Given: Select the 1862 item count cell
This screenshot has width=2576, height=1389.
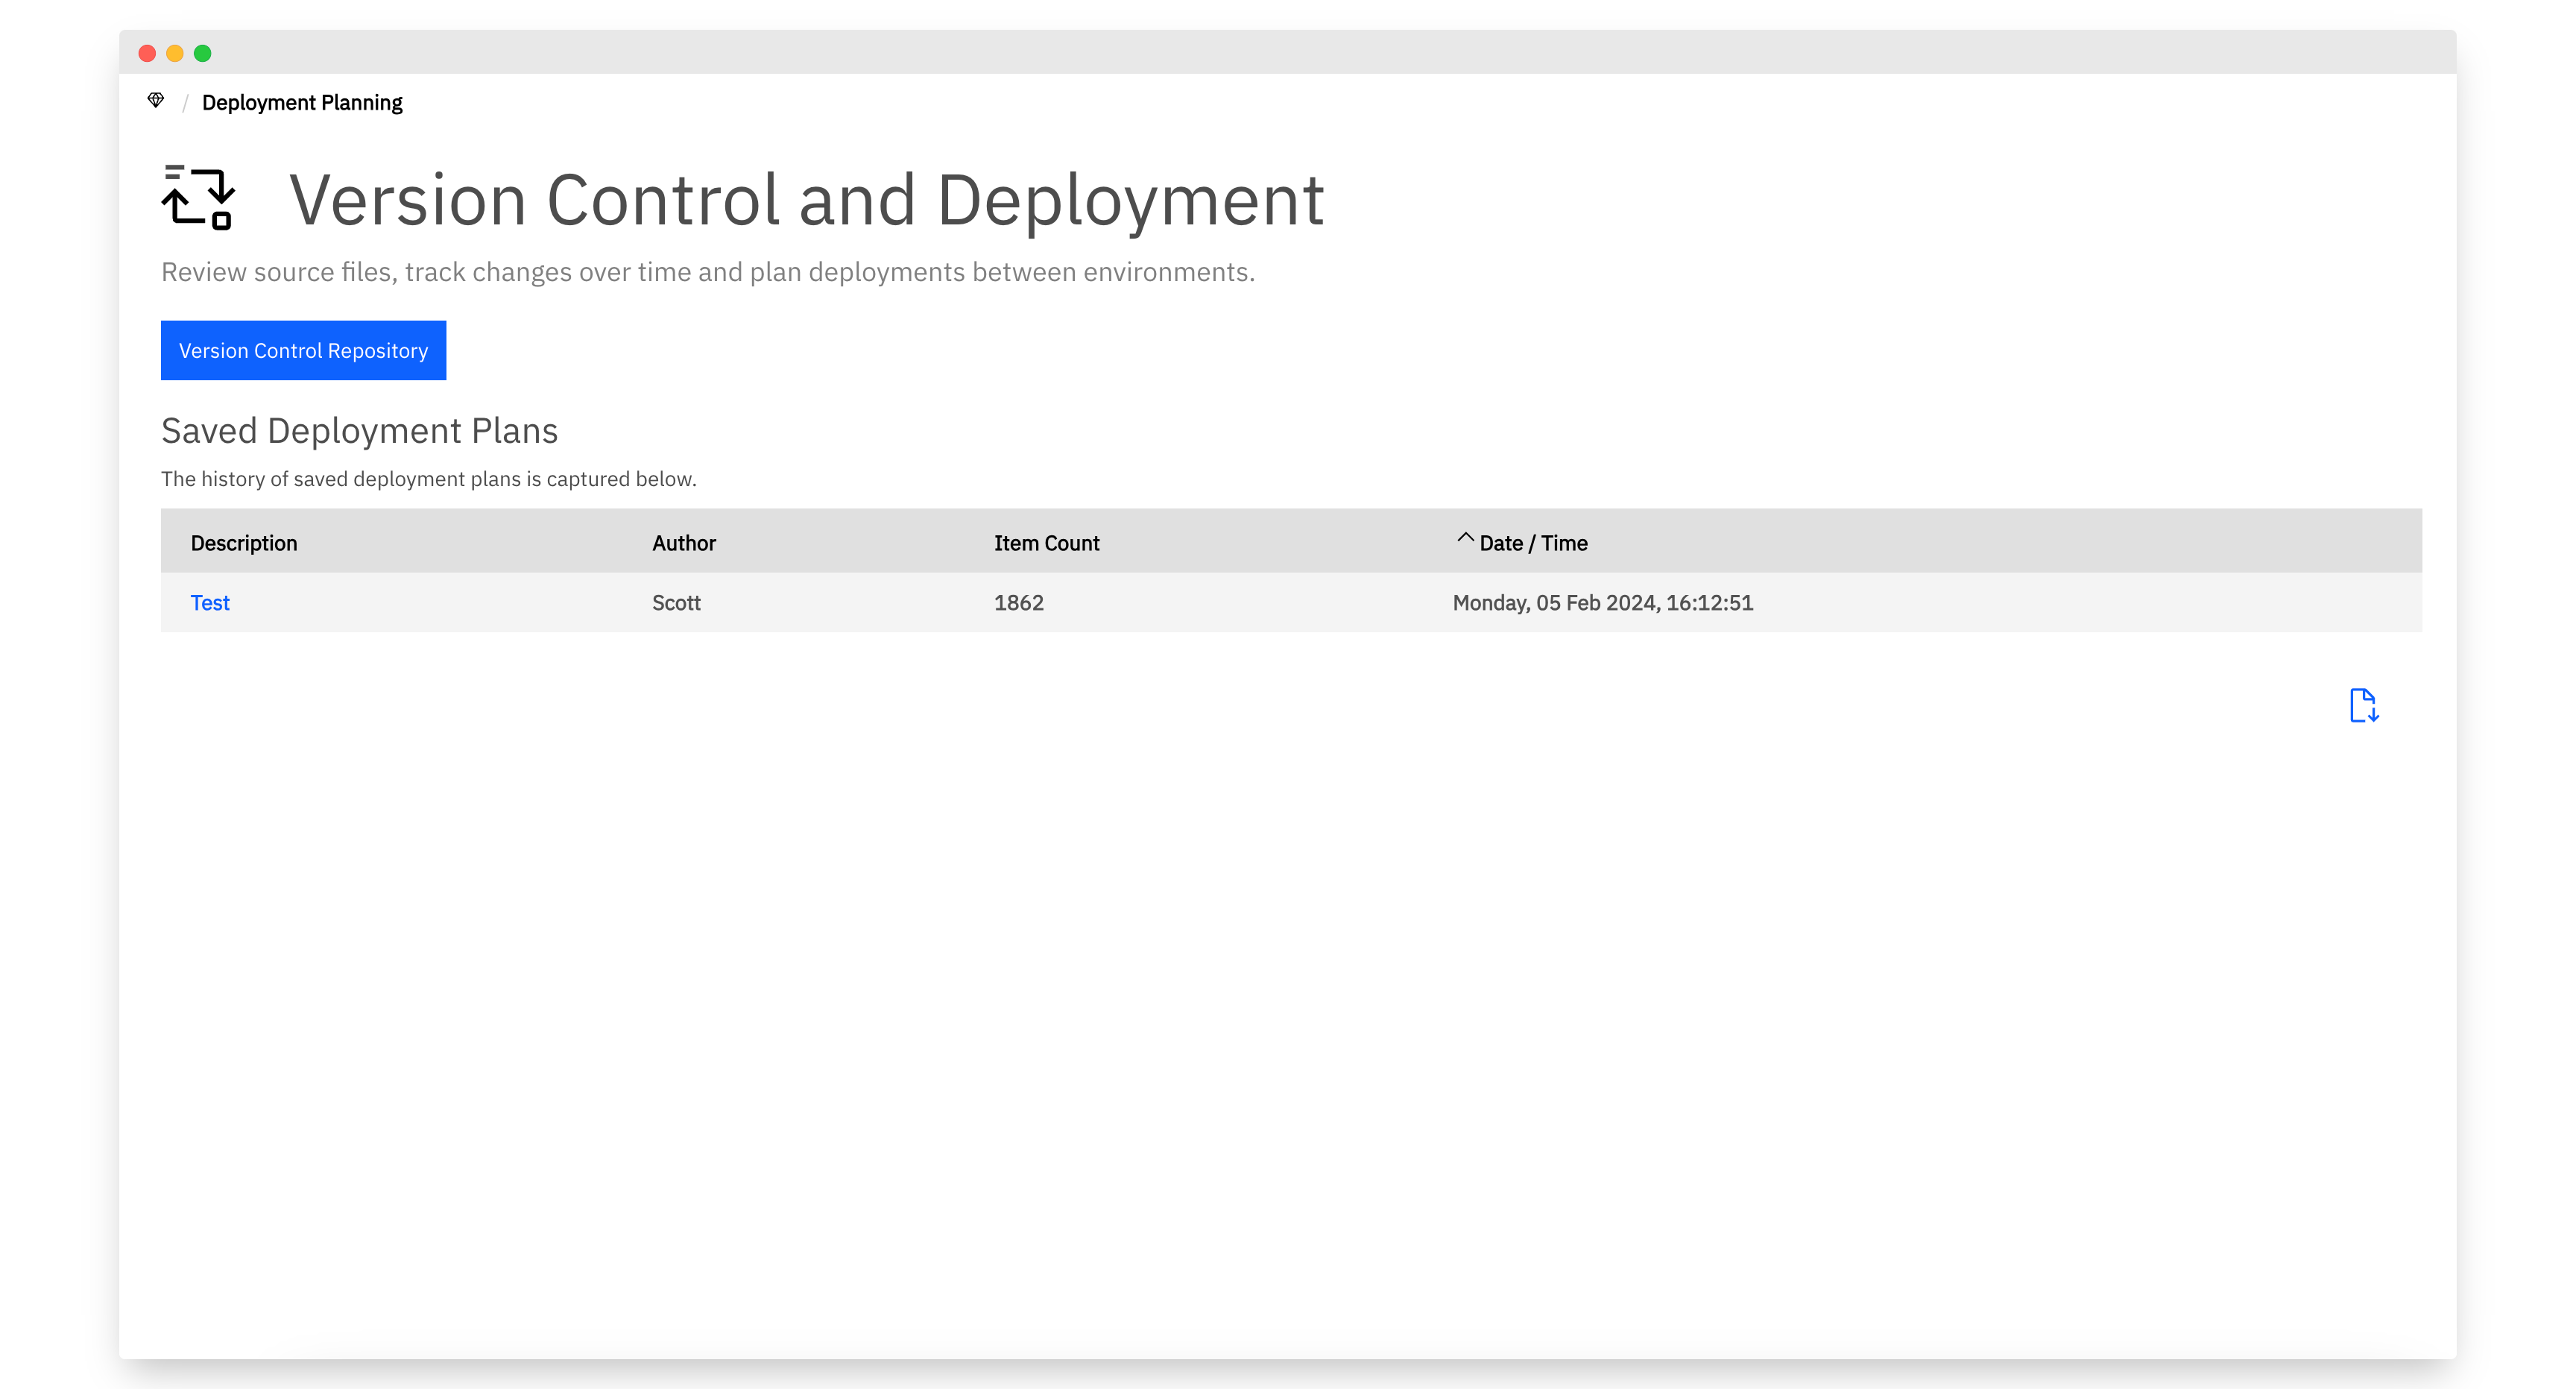Looking at the screenshot, I should (1018, 602).
